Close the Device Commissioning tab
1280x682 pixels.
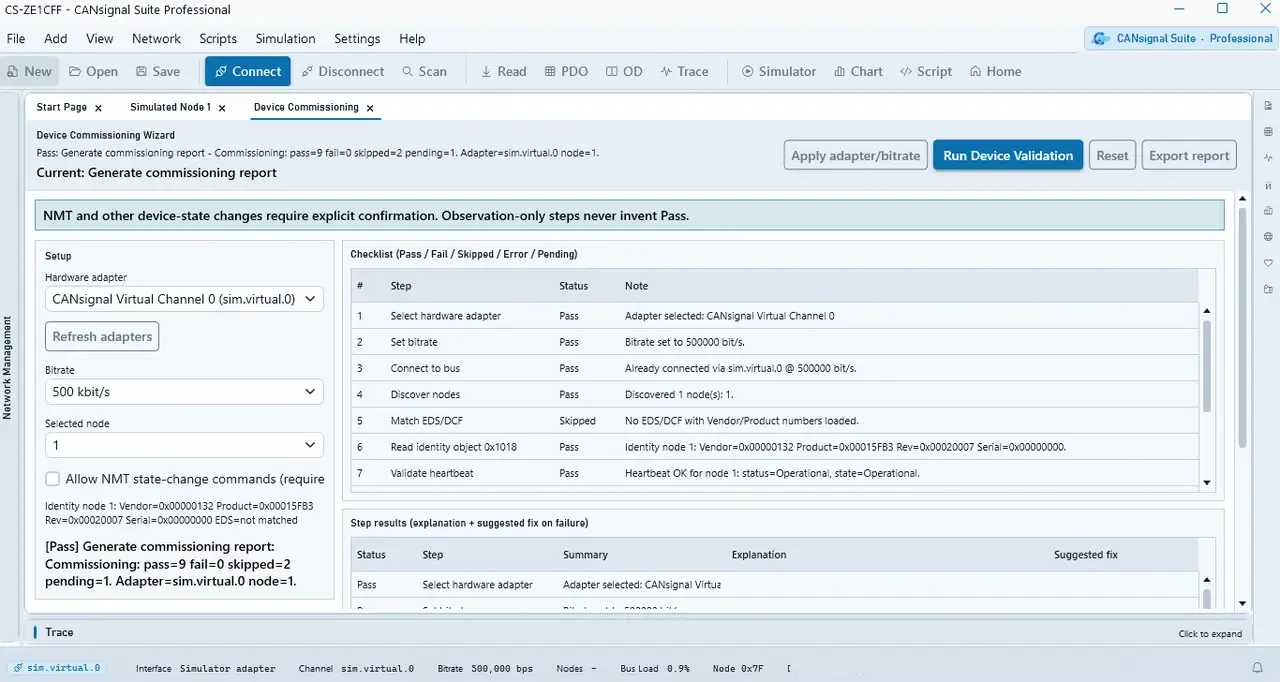[370, 108]
